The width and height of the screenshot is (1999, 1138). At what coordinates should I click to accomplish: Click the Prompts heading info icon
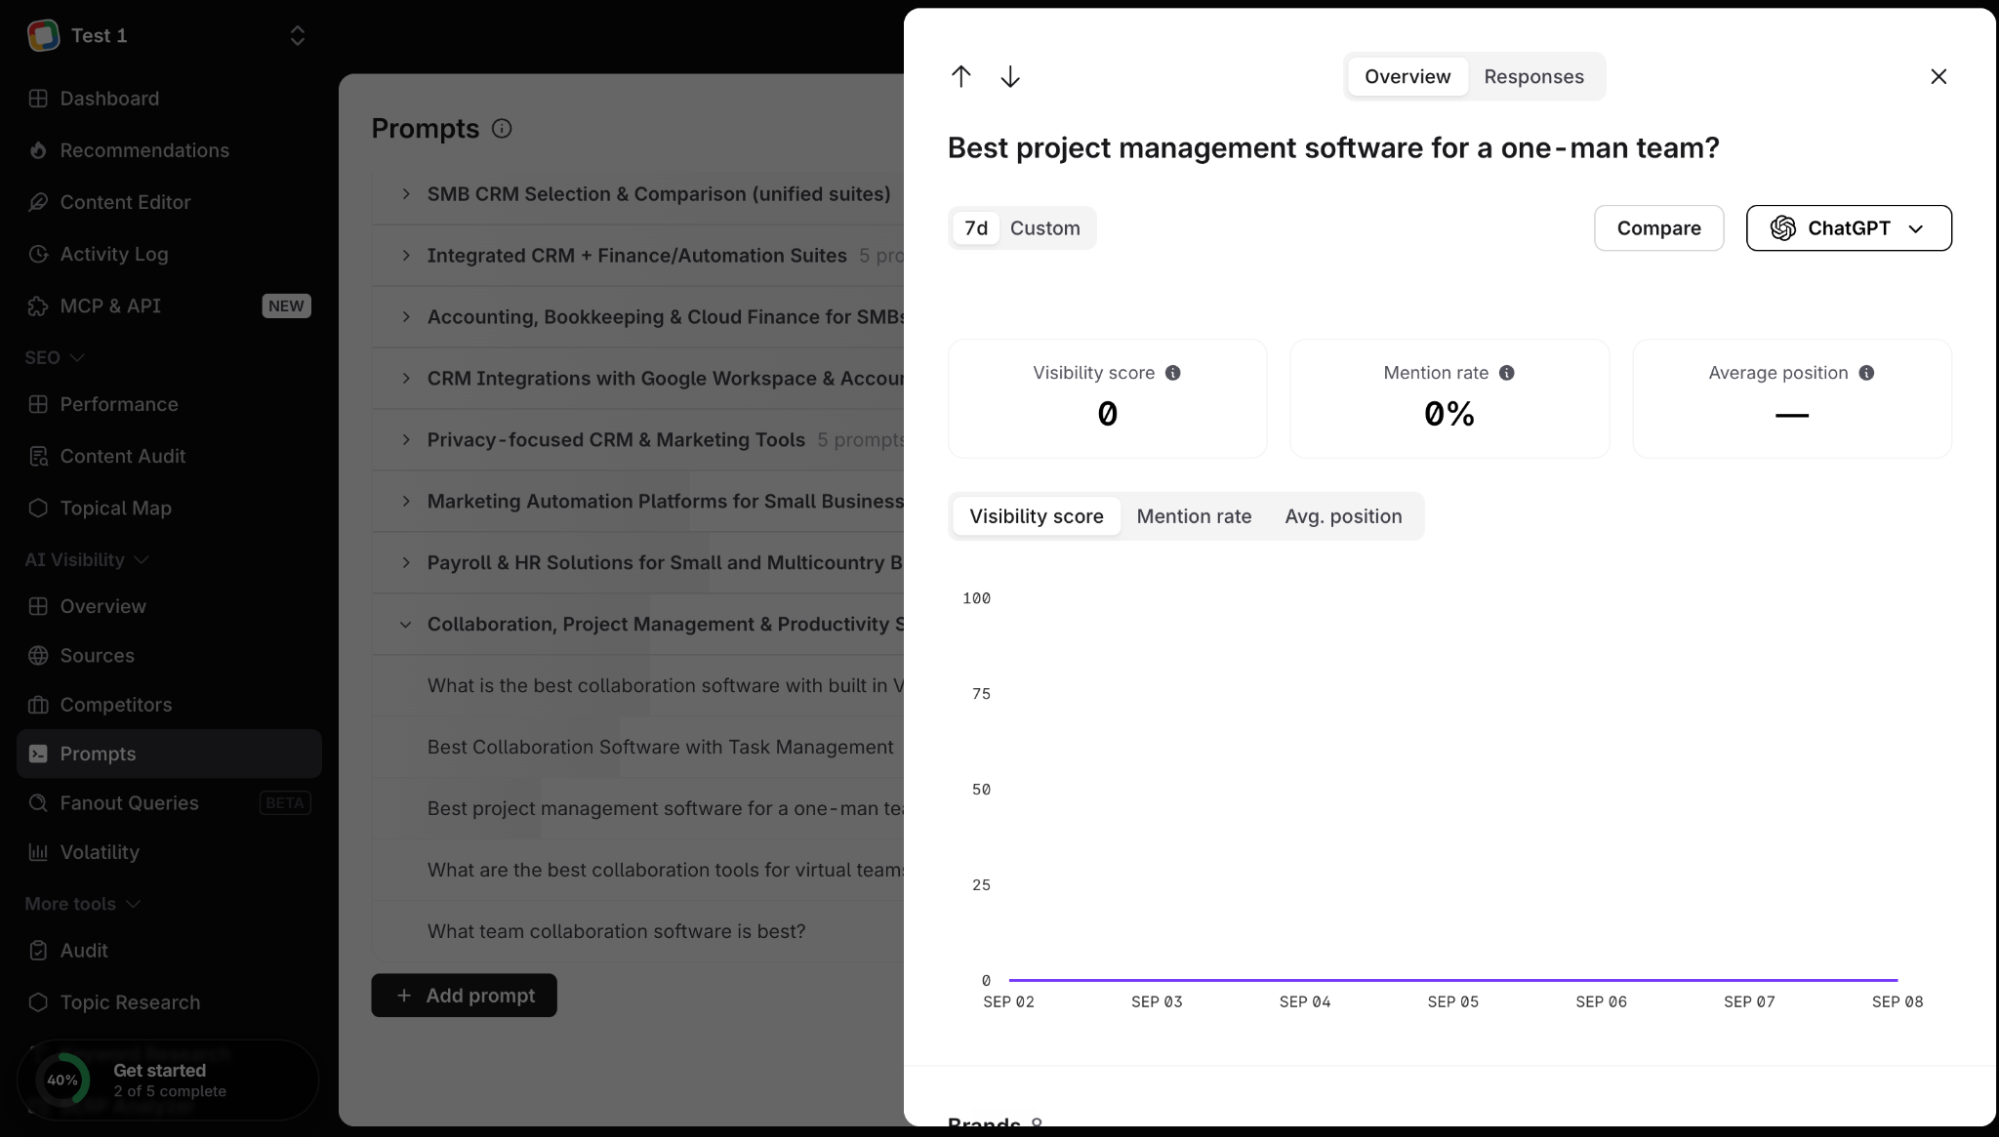[502, 129]
